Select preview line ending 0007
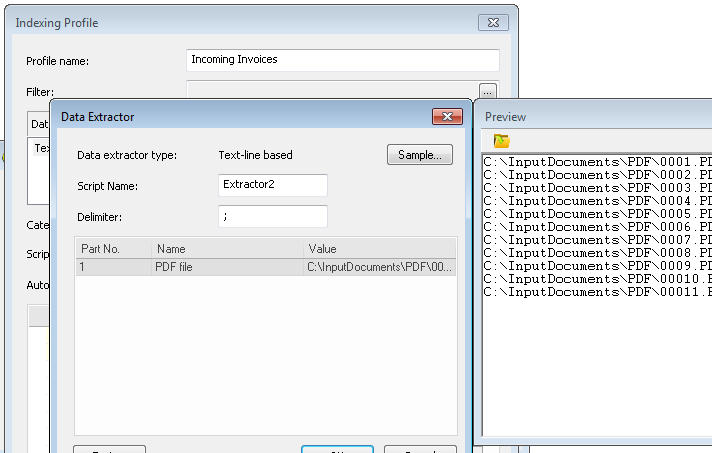The image size is (712, 453). pos(598,240)
